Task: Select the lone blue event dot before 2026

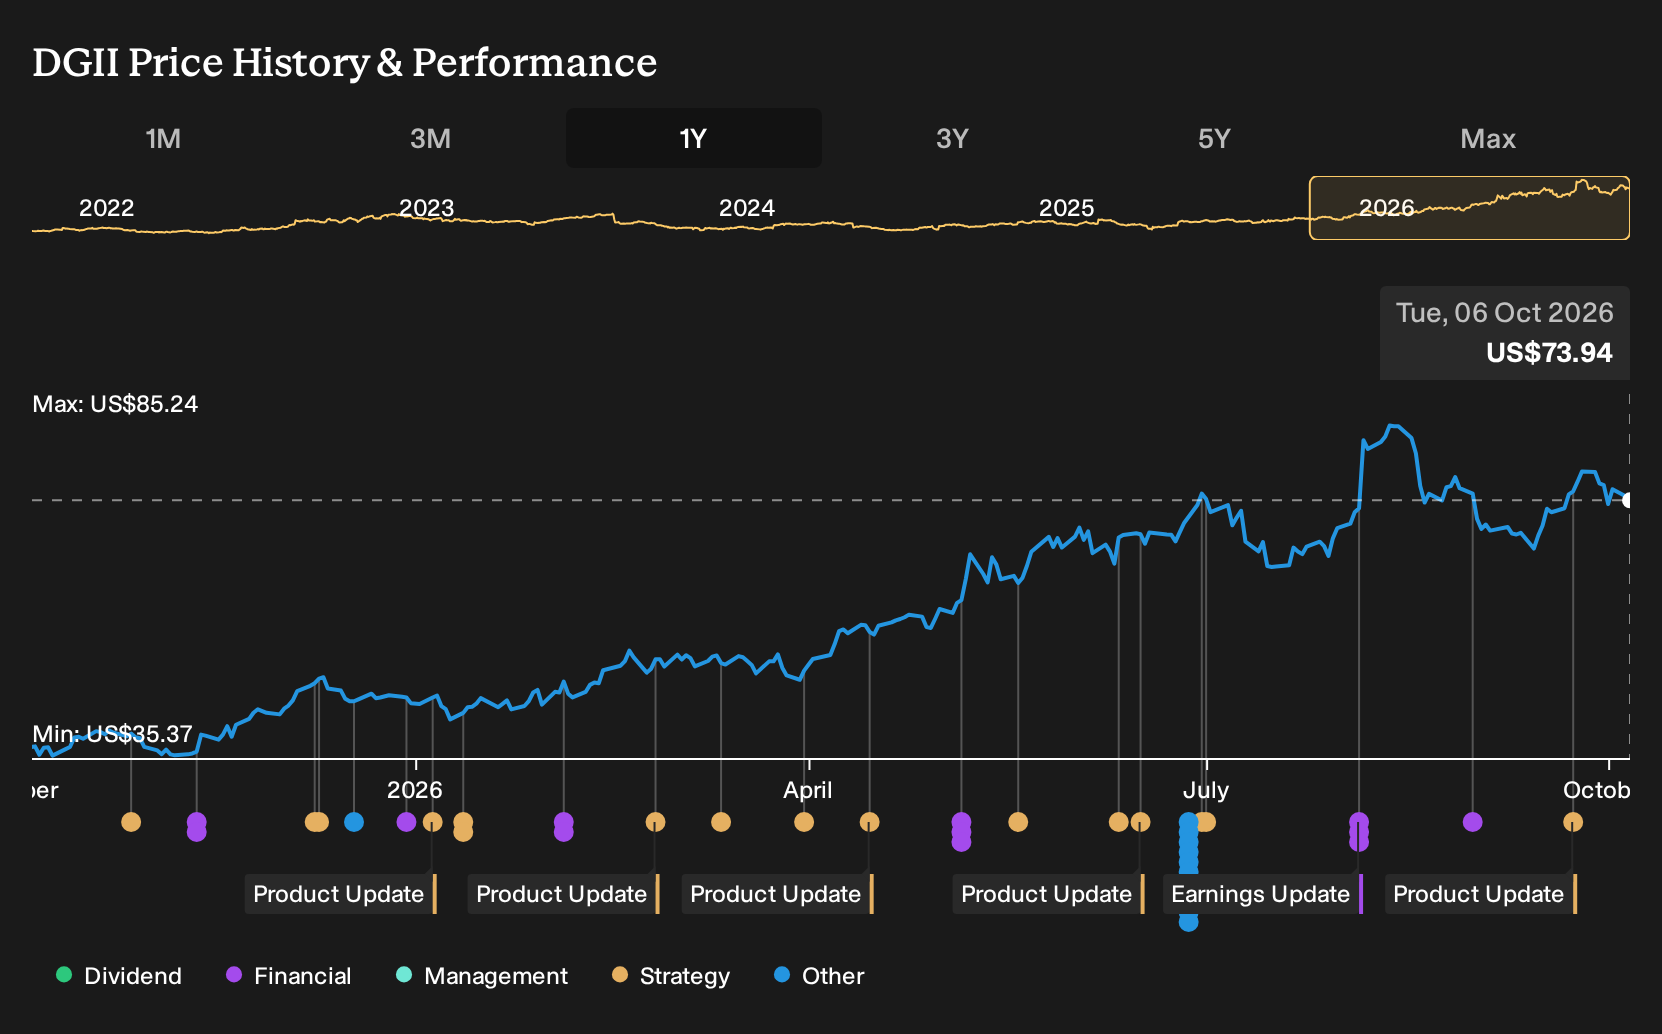Action: click(x=354, y=822)
